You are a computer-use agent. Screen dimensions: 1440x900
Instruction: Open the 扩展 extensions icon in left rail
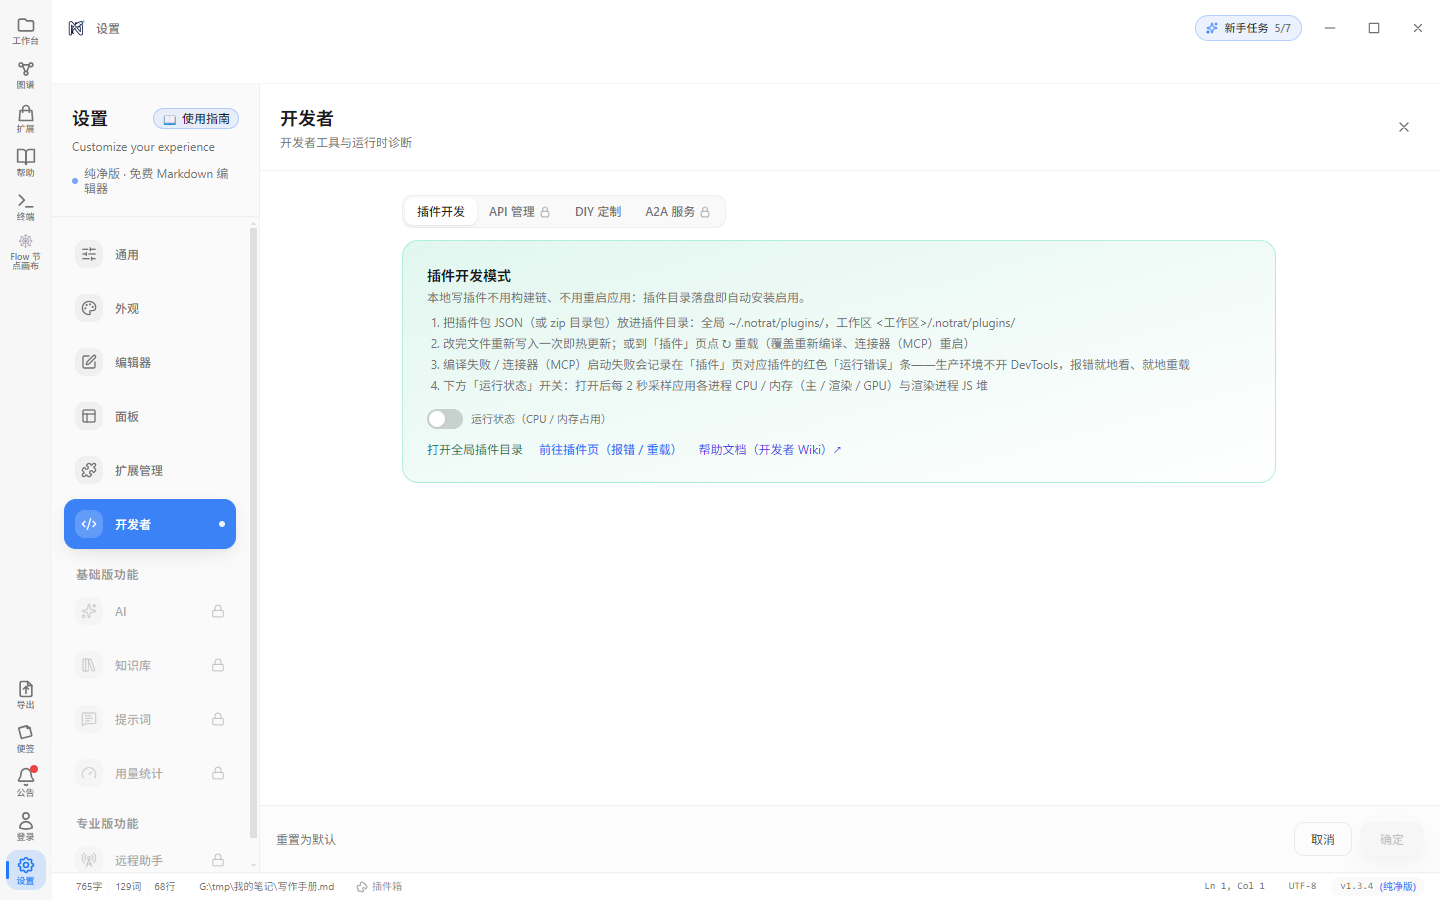point(26,119)
